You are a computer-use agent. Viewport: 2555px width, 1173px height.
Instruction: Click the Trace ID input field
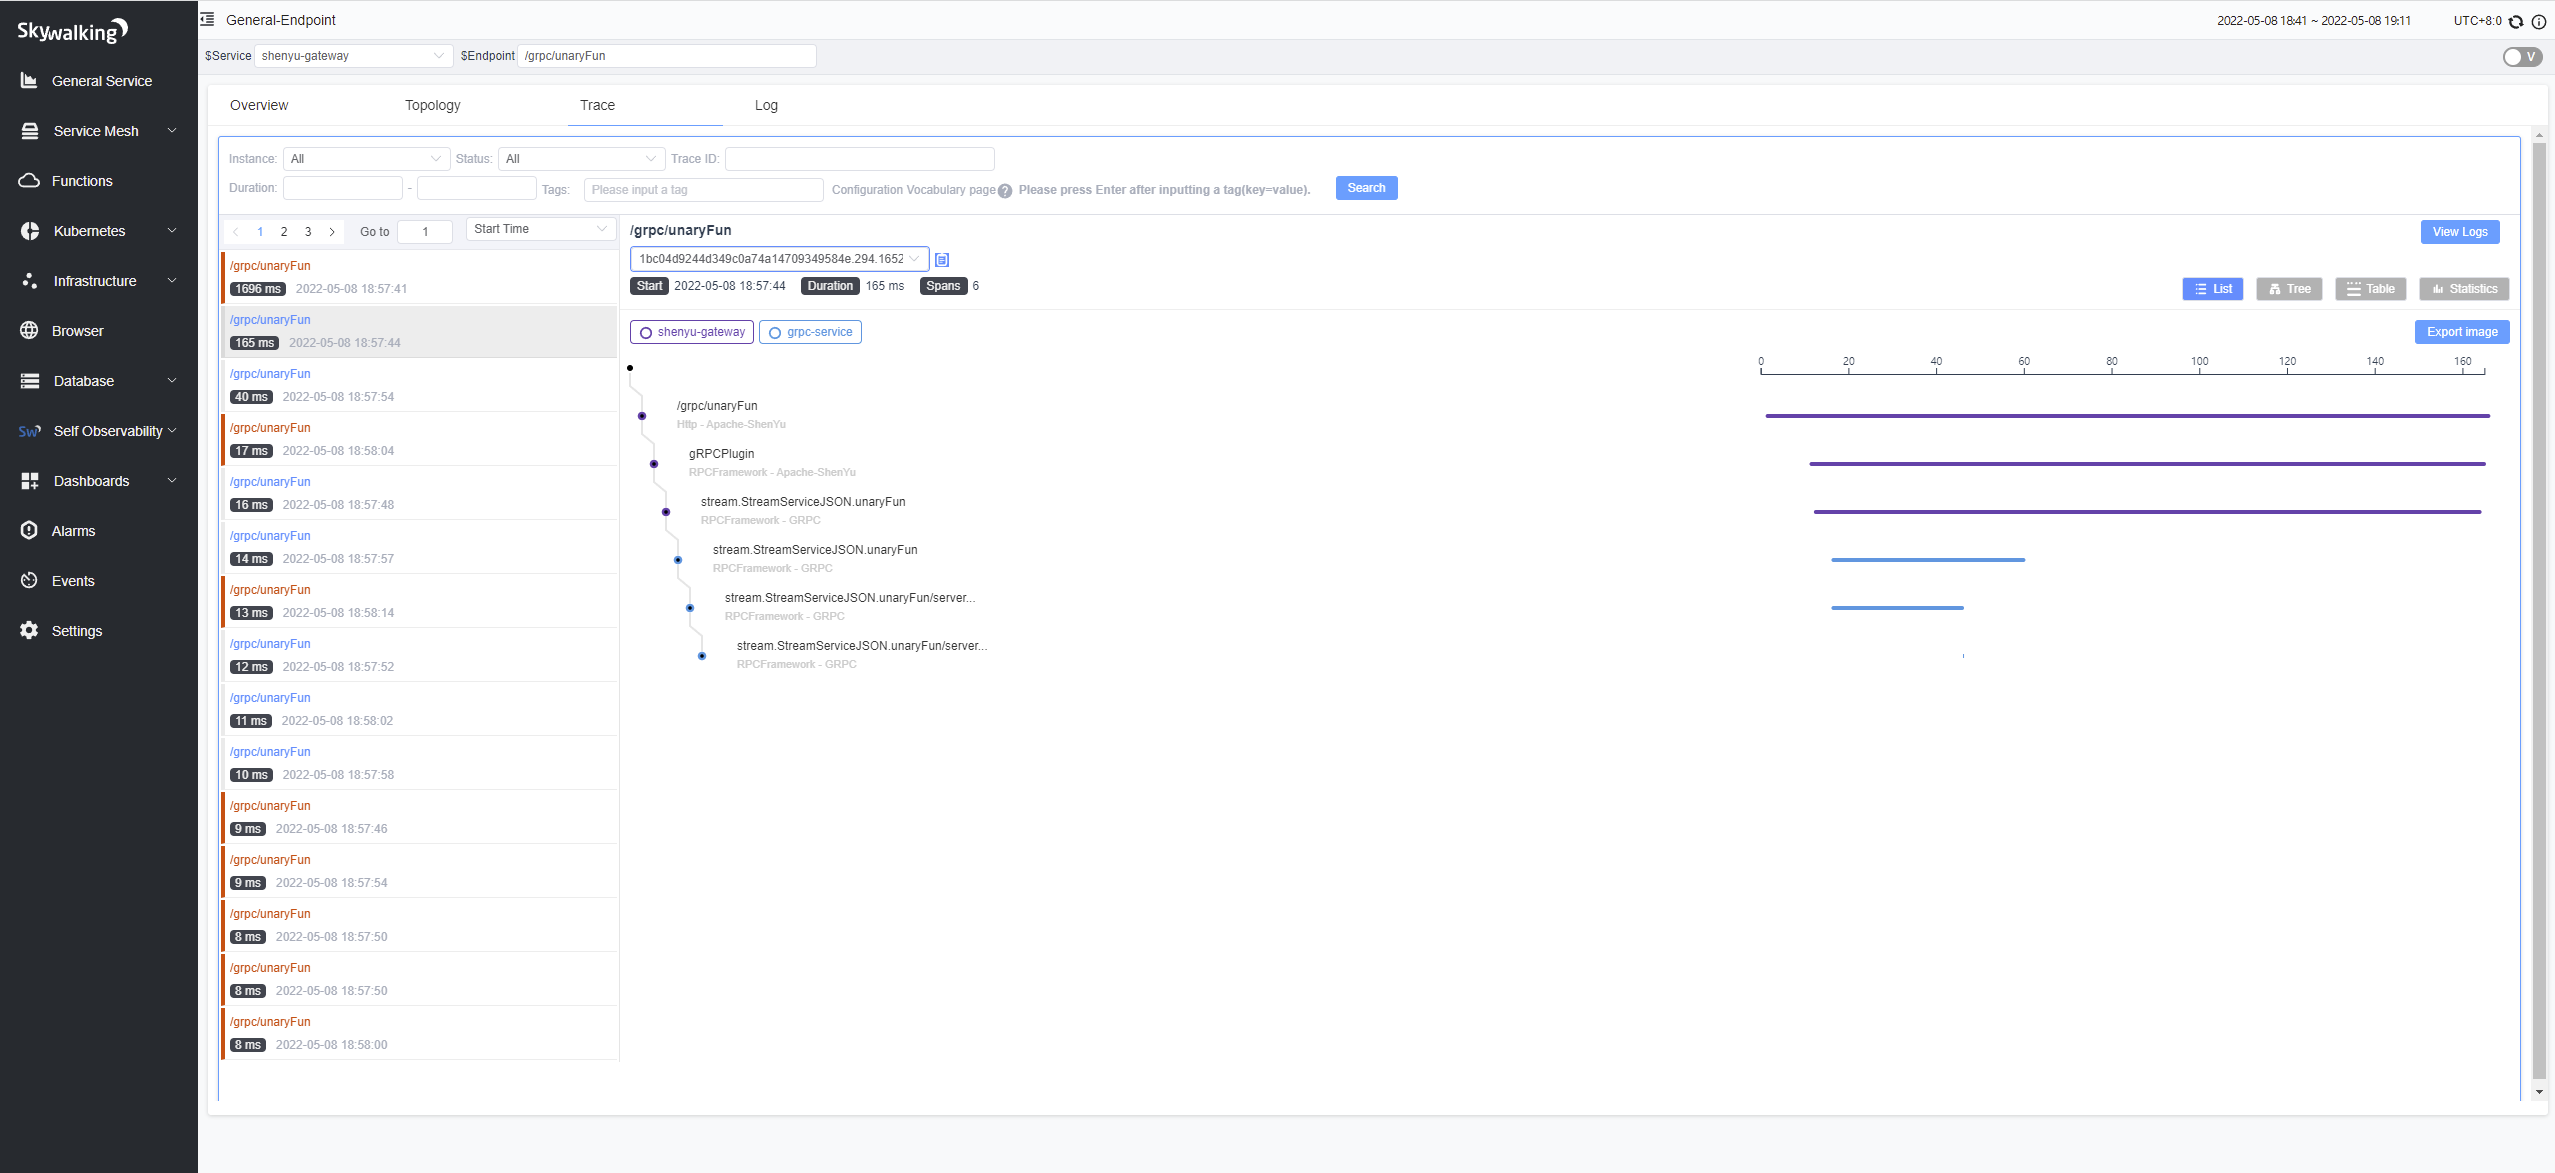tap(859, 159)
